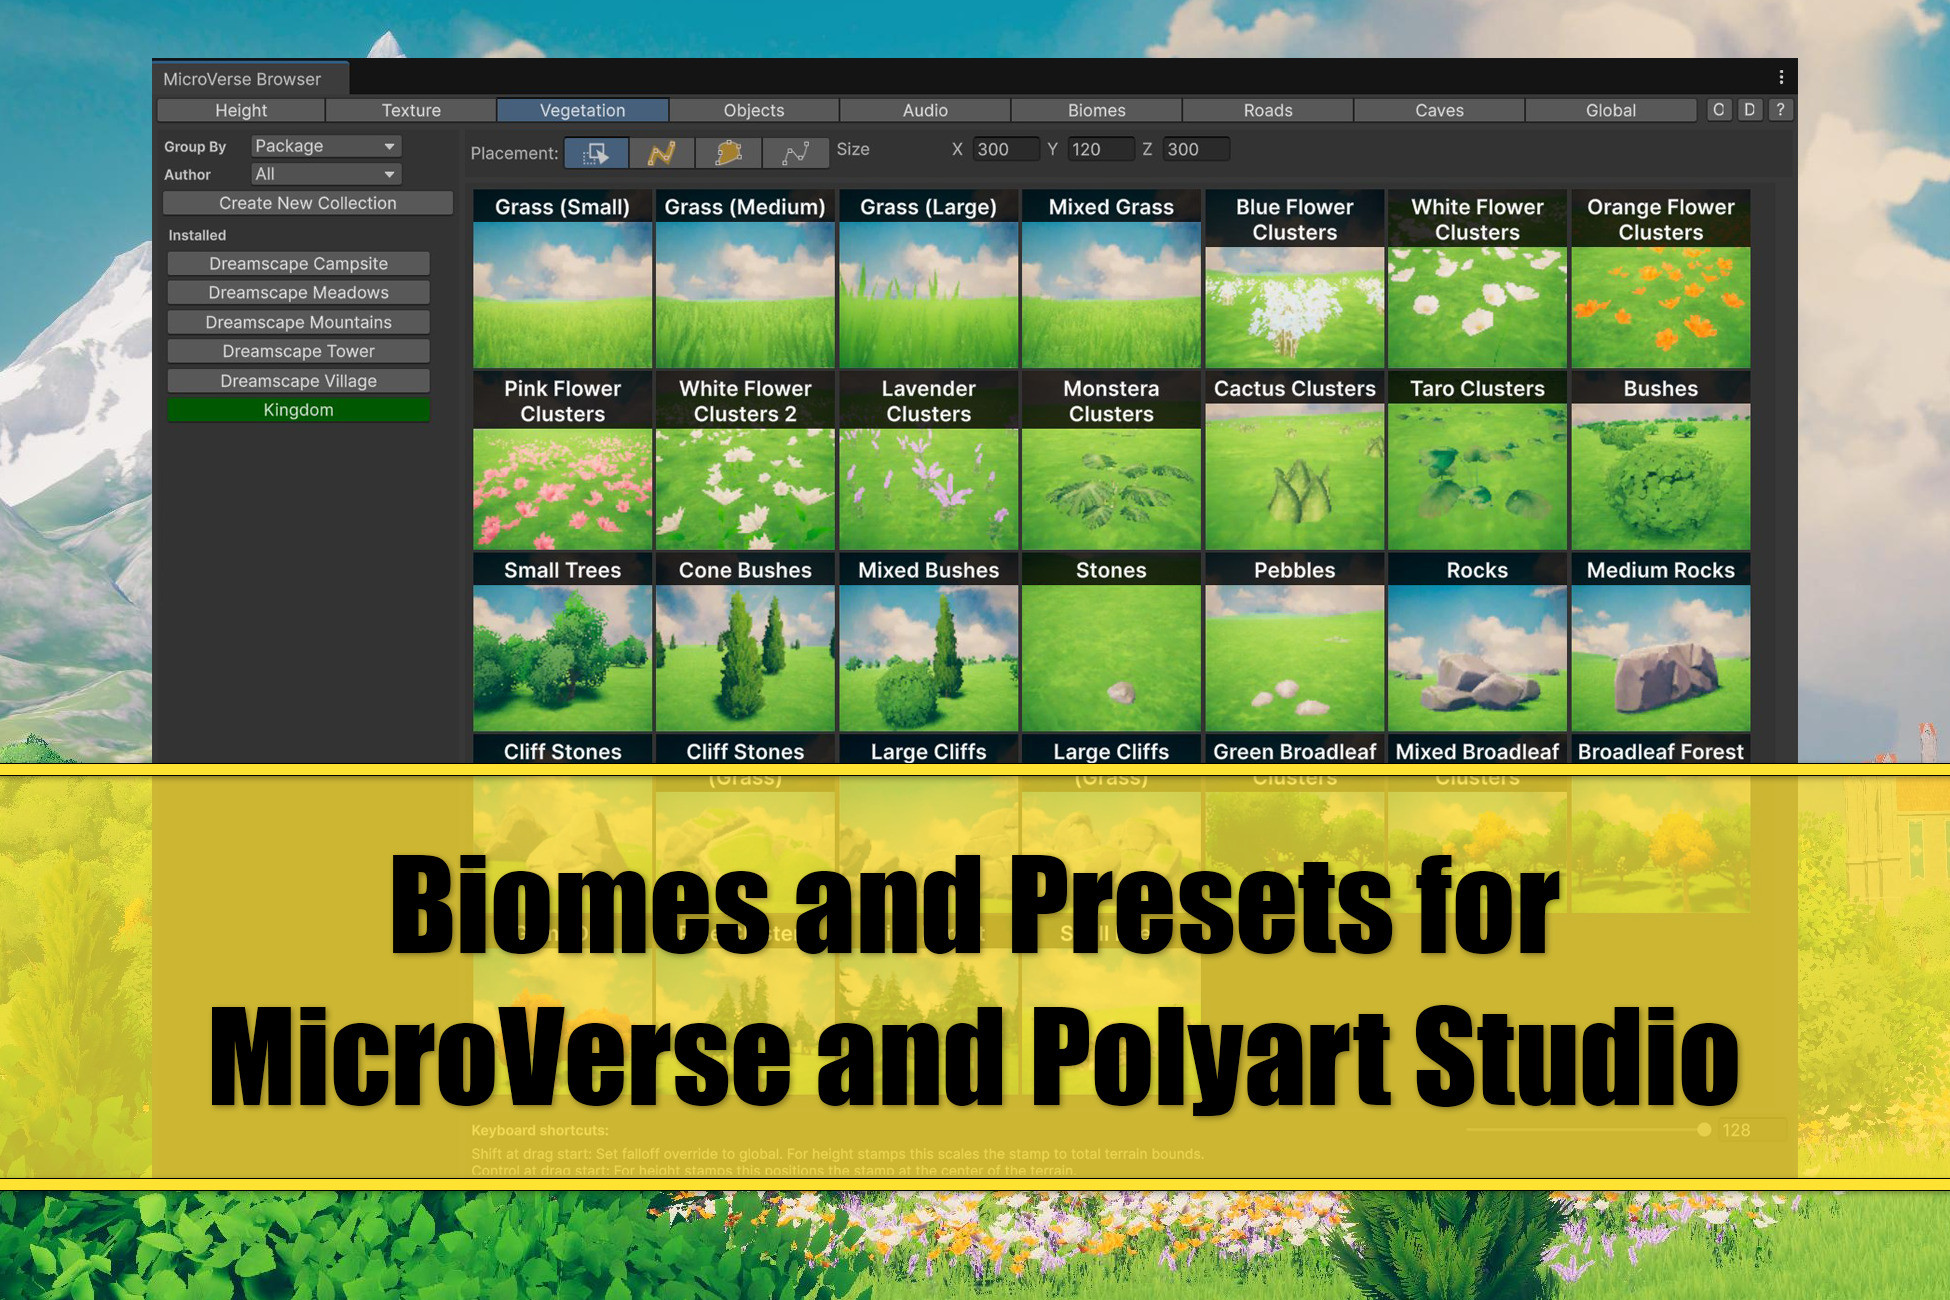
Task: Choose the filled spline area placement mode
Action: click(x=728, y=152)
